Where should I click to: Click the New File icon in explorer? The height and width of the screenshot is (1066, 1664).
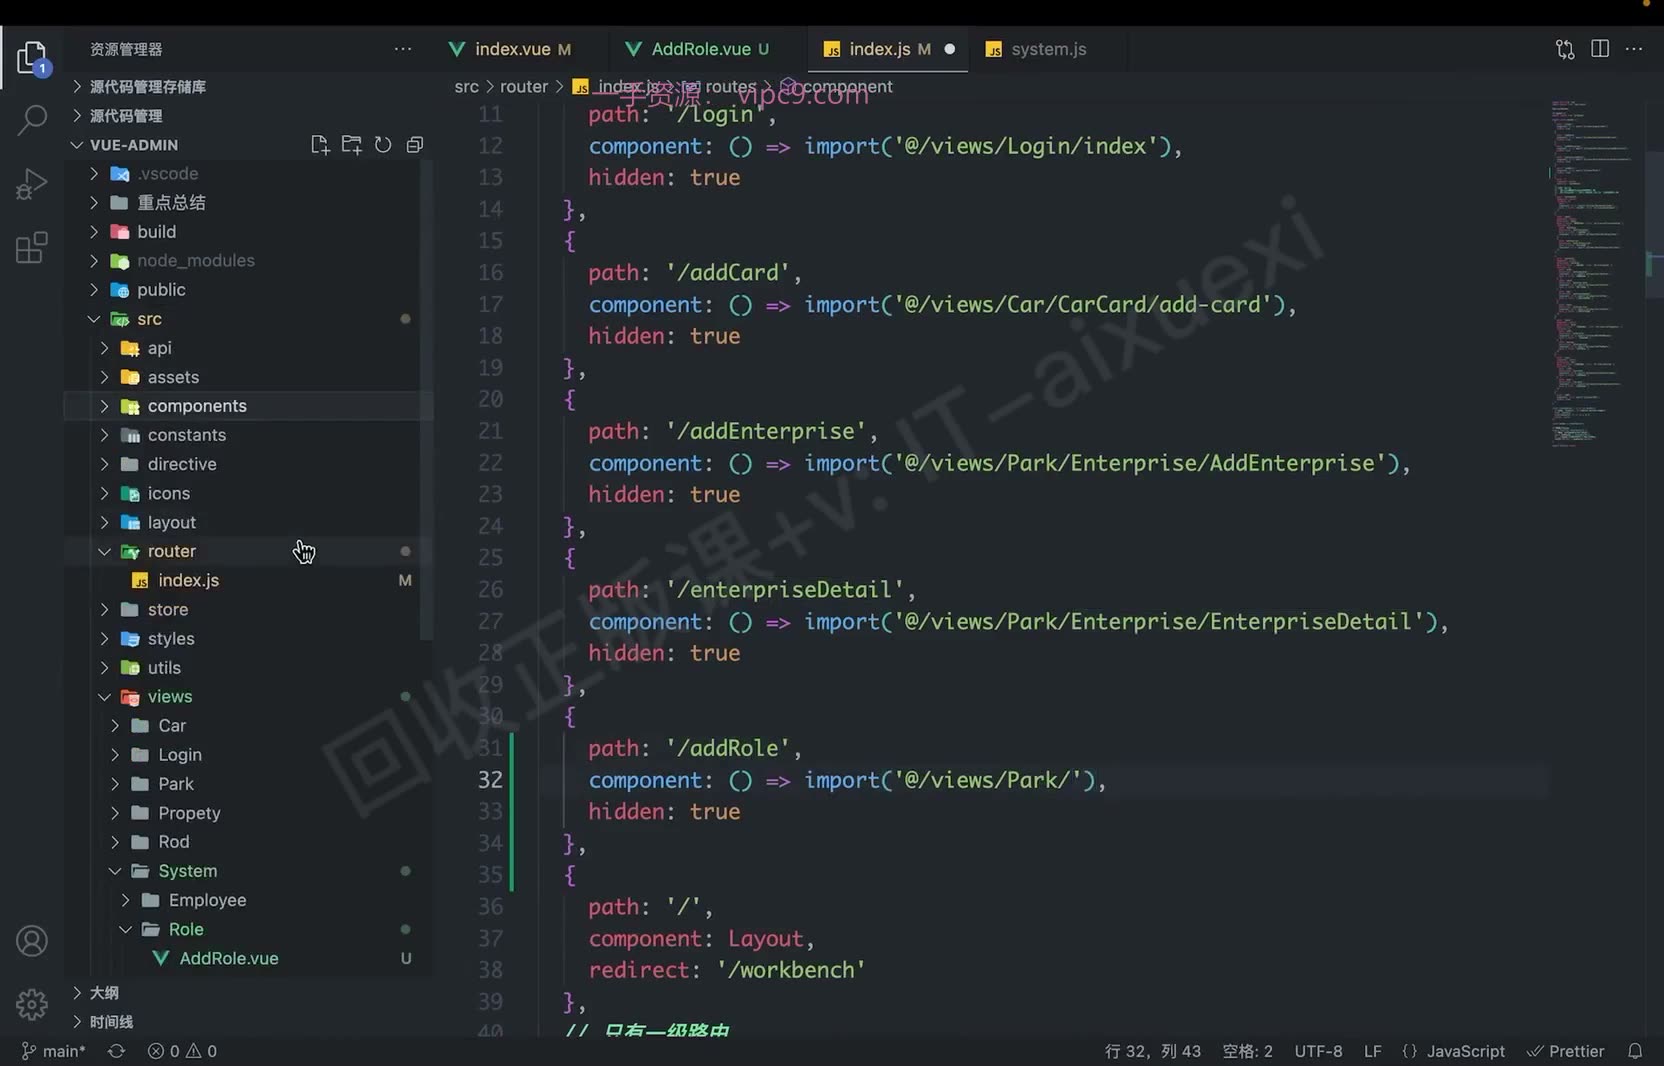(x=320, y=145)
